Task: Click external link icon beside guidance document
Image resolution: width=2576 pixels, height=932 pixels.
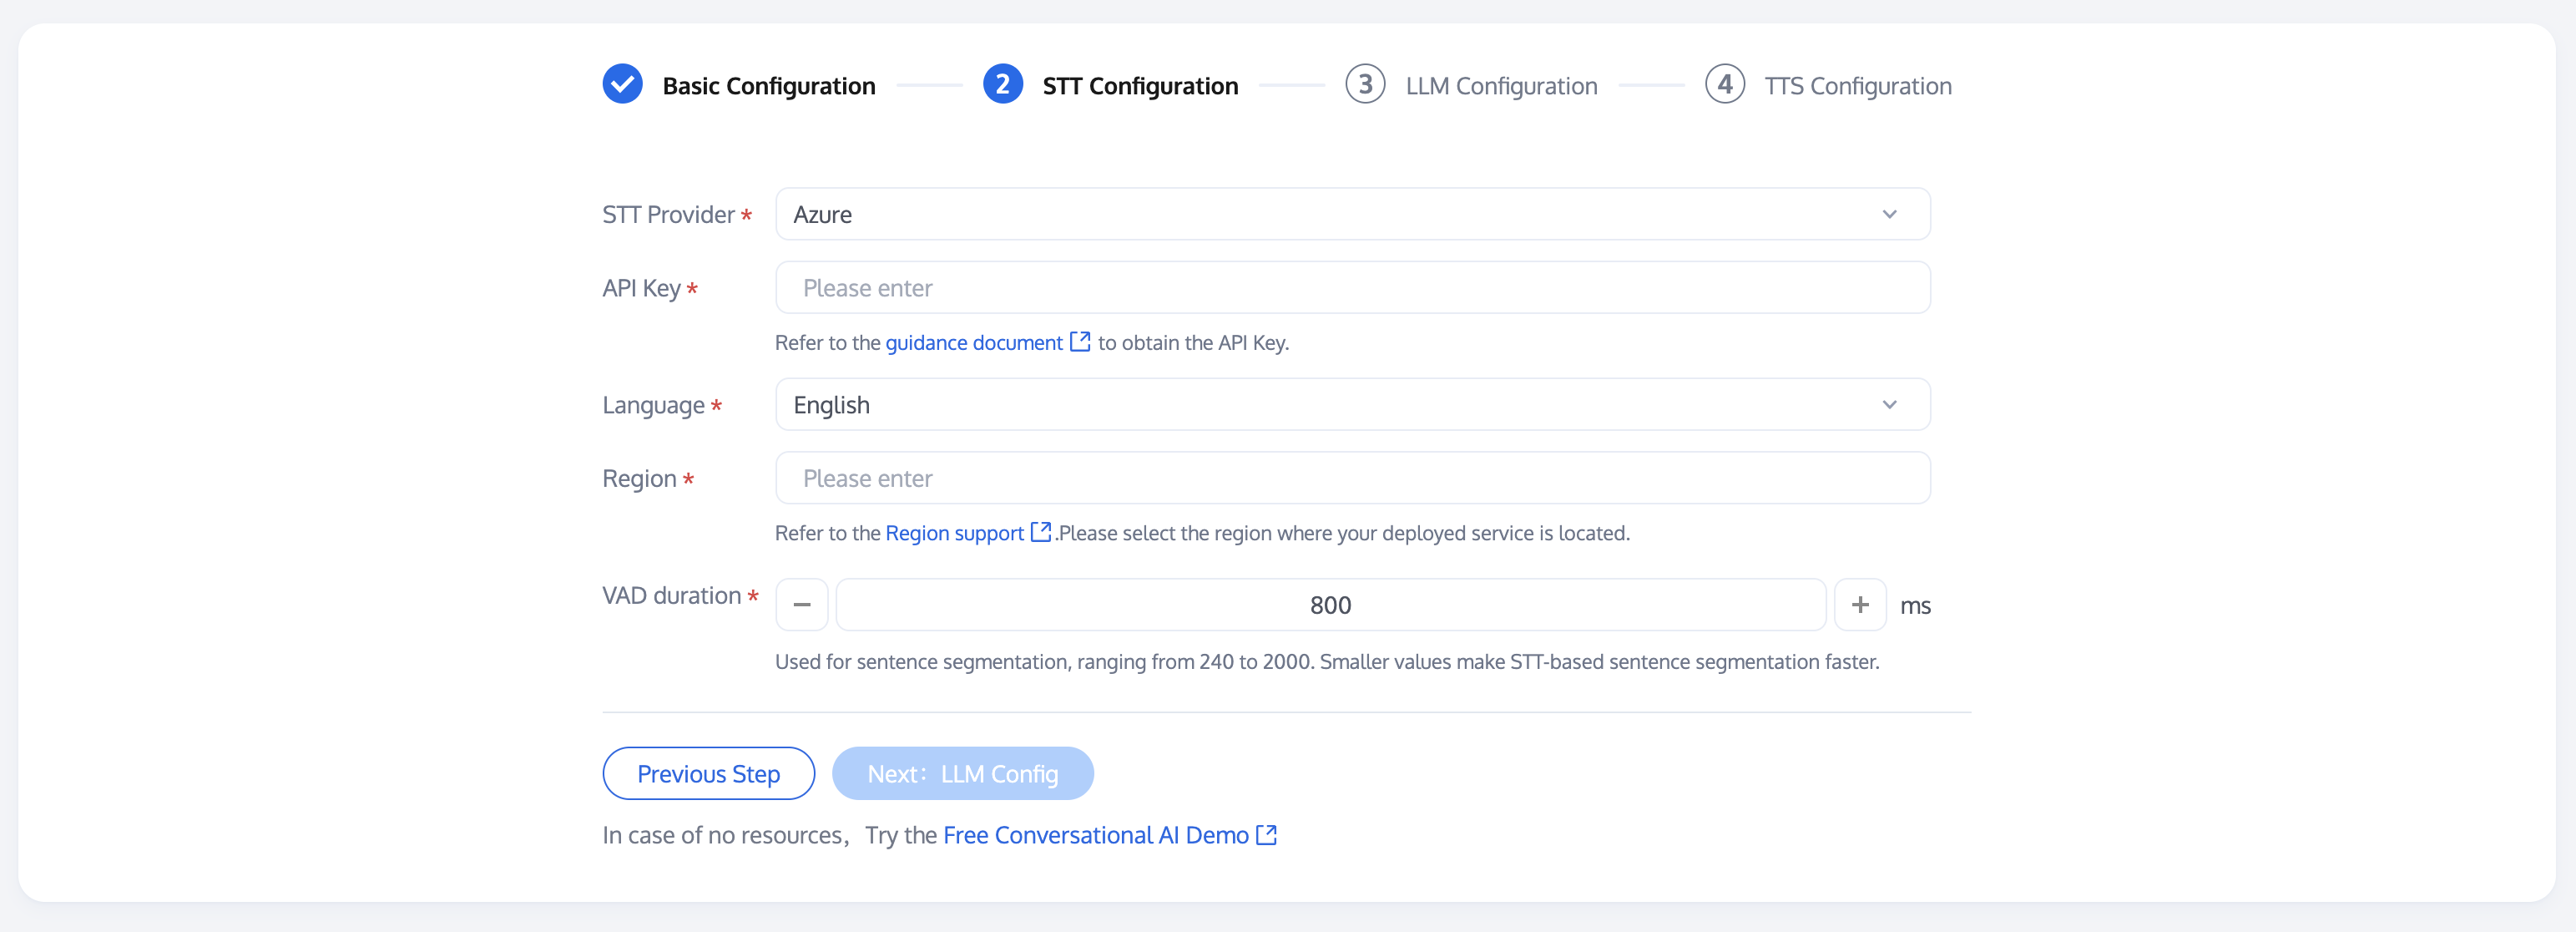Action: [x=1080, y=342]
